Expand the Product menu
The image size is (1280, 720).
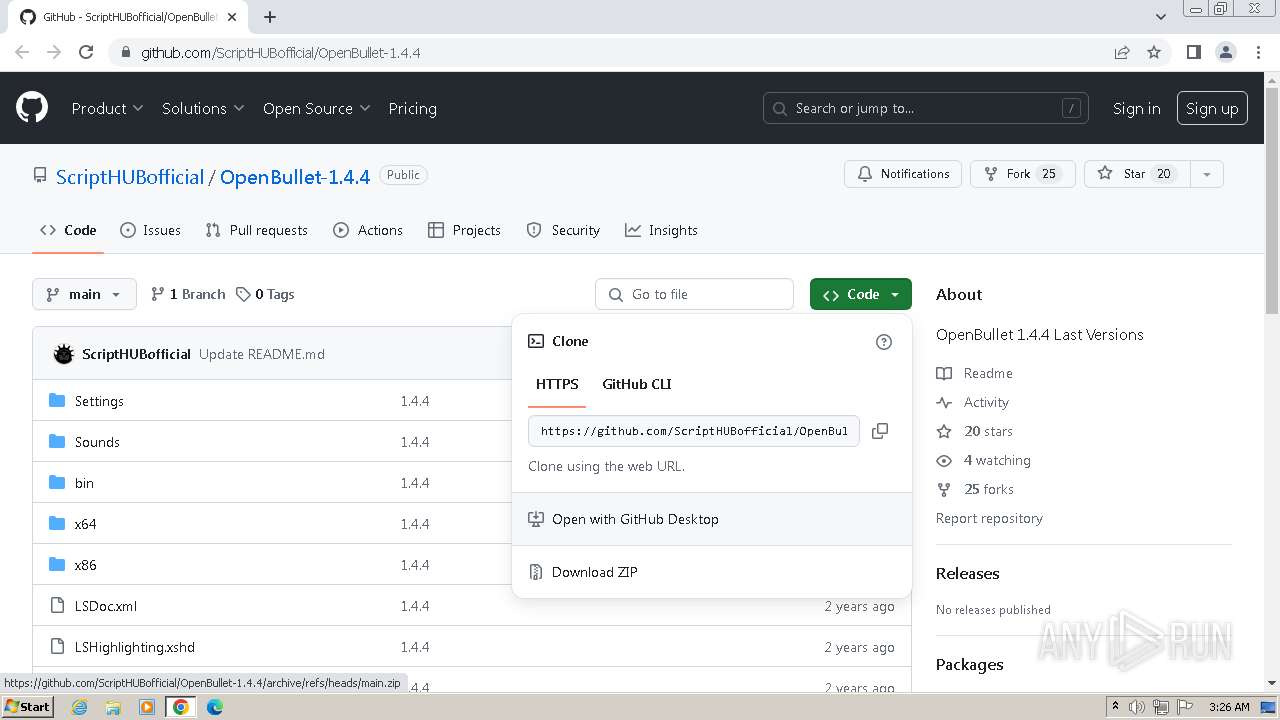(107, 108)
